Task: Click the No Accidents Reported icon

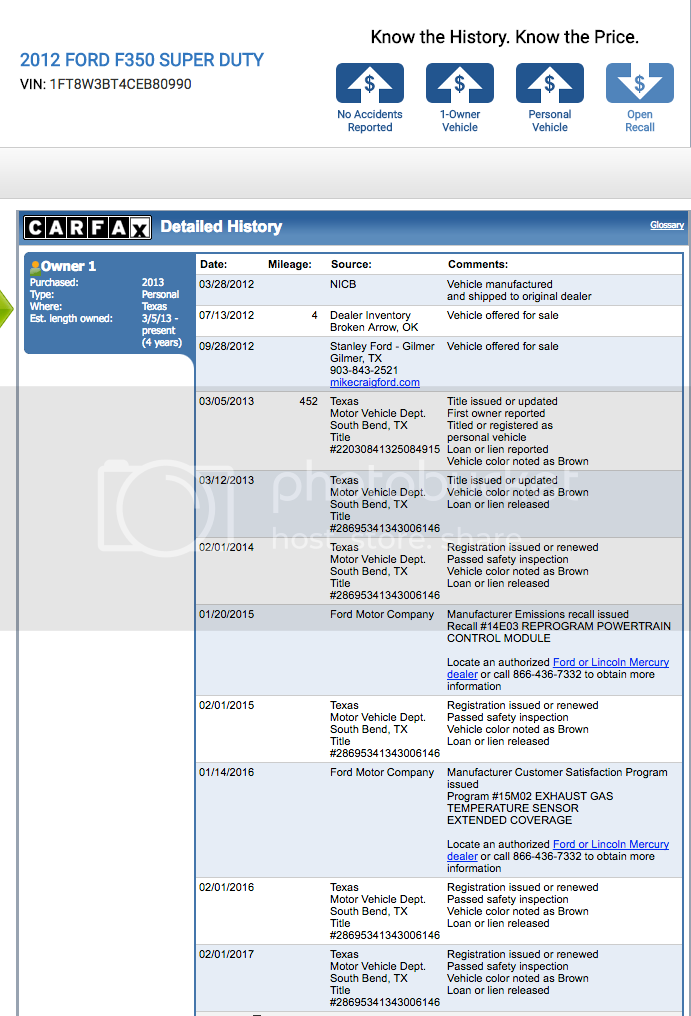Action: pos(369,83)
